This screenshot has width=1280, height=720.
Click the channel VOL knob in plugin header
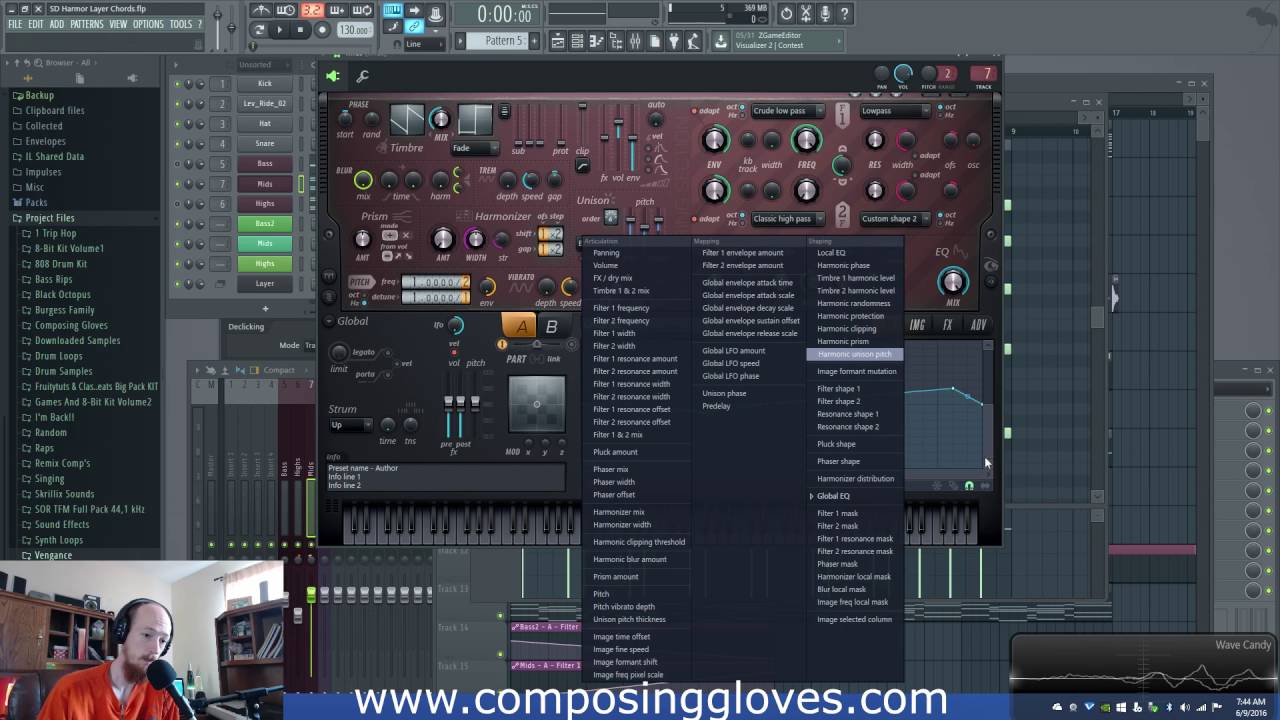tap(903, 73)
